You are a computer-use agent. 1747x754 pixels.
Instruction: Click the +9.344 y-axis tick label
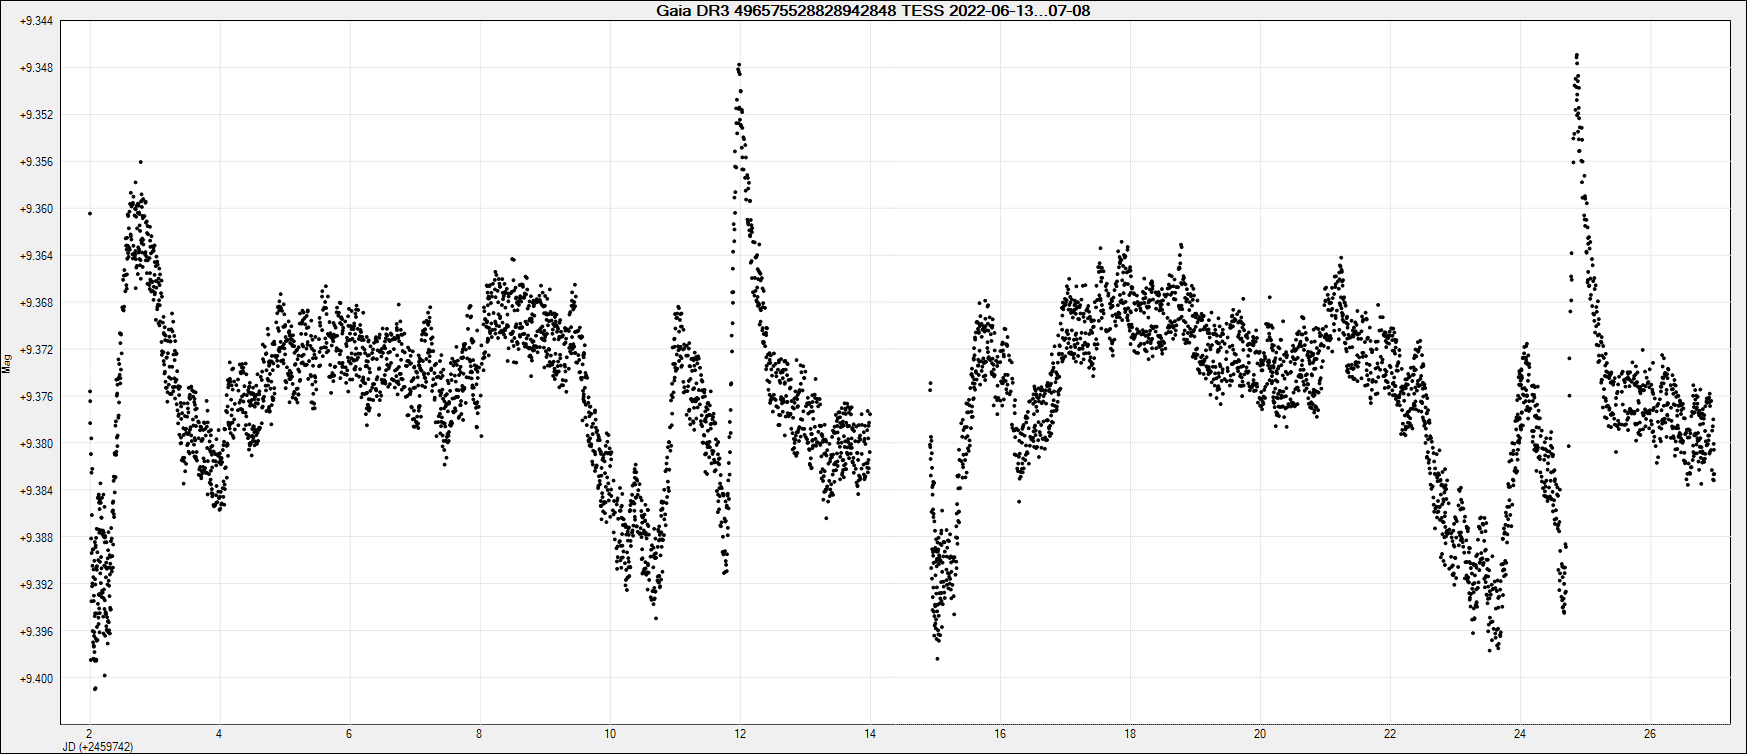(37, 21)
